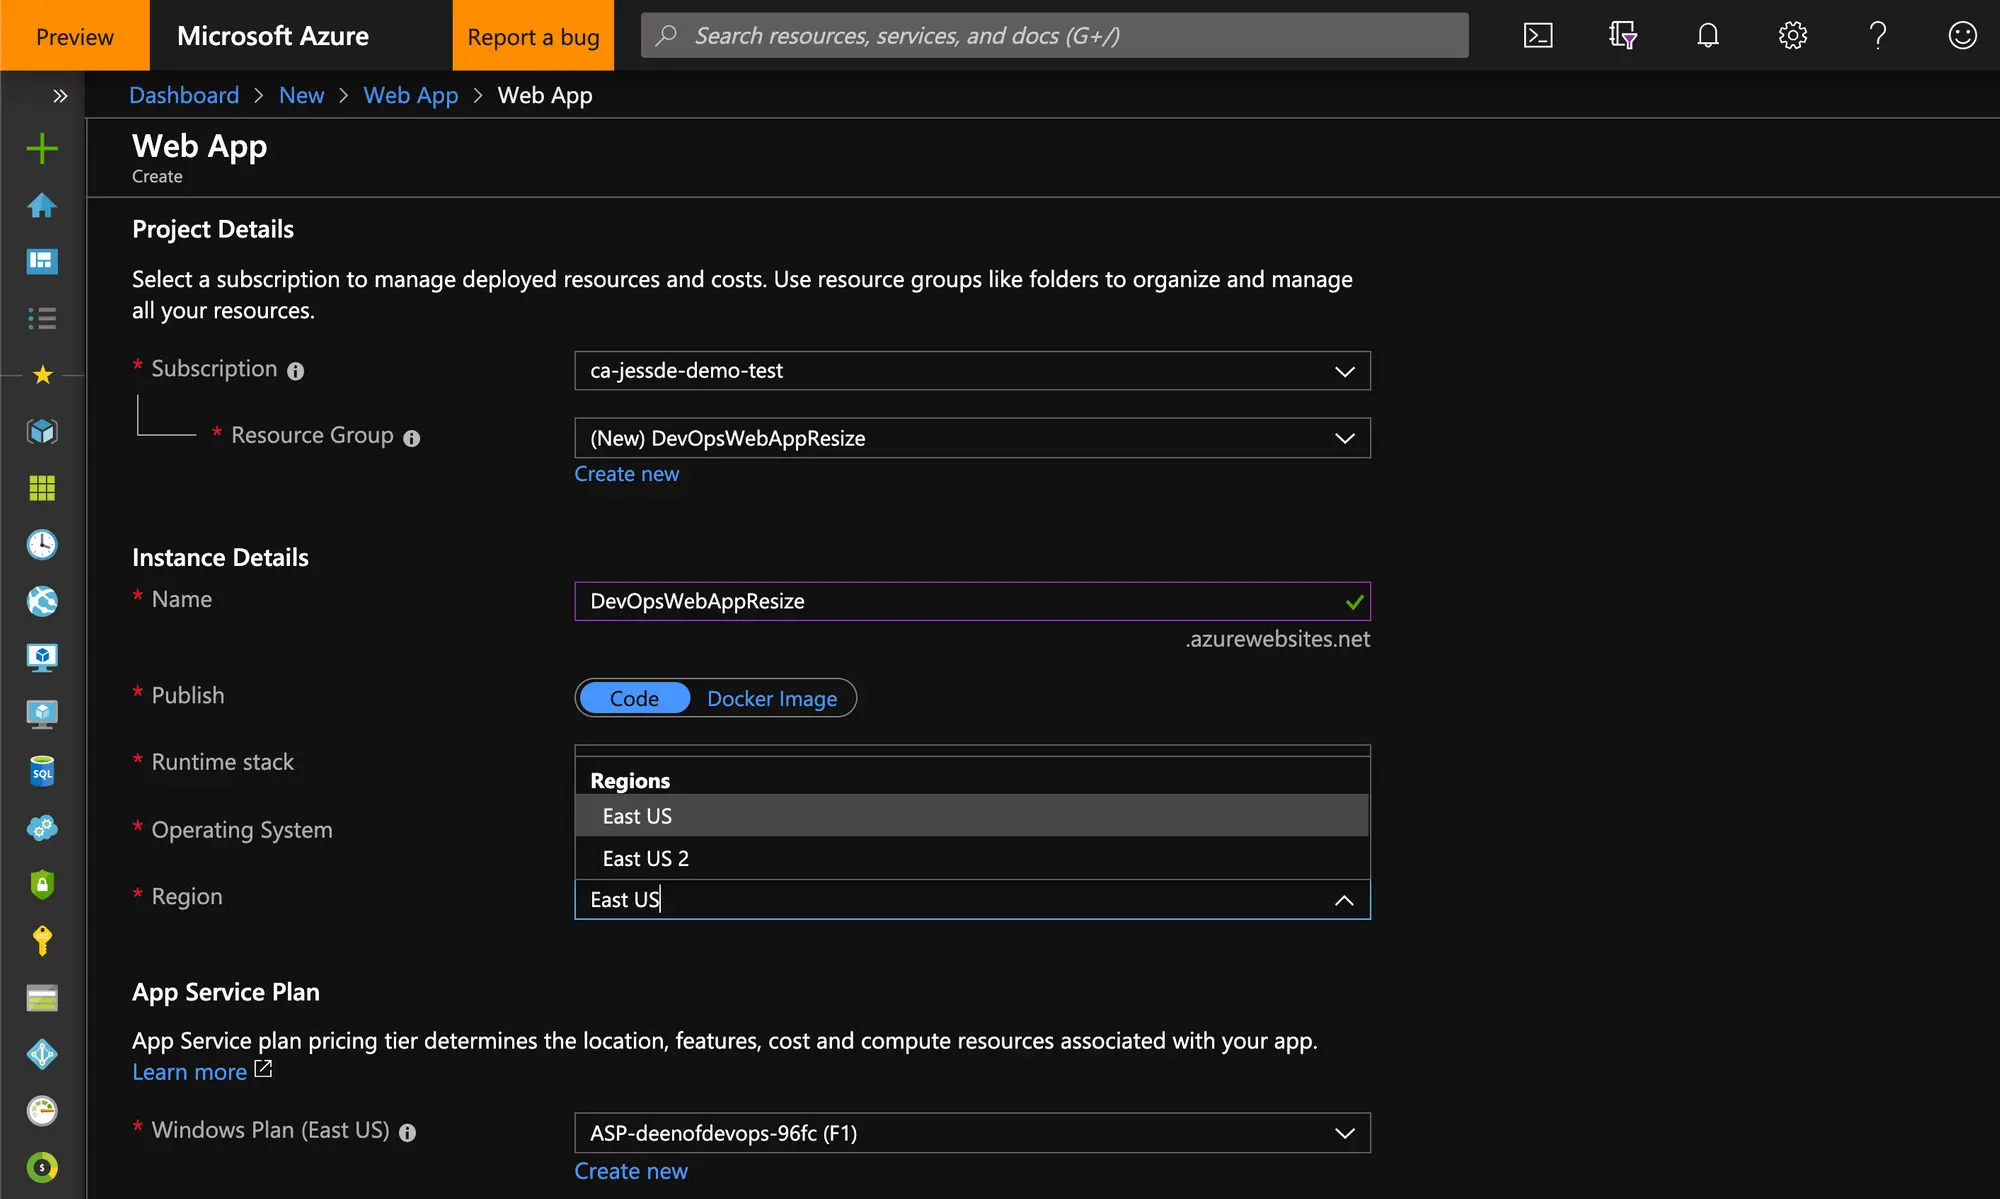Expand the left sidebar with double chevron
The image size is (2000, 1199).
pyautogui.click(x=60, y=96)
